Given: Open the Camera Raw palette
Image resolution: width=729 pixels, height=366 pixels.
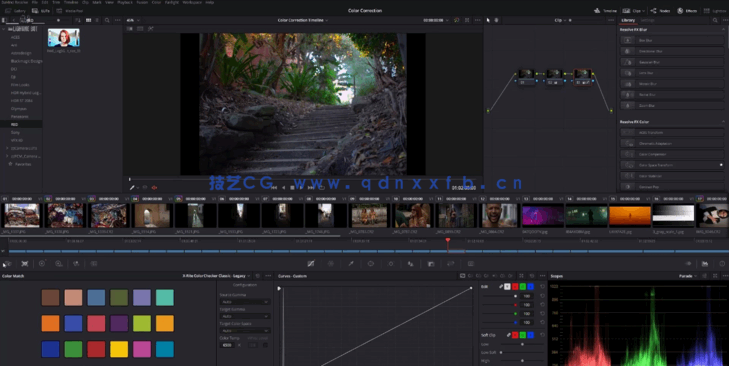Looking at the screenshot, I should coord(7,264).
